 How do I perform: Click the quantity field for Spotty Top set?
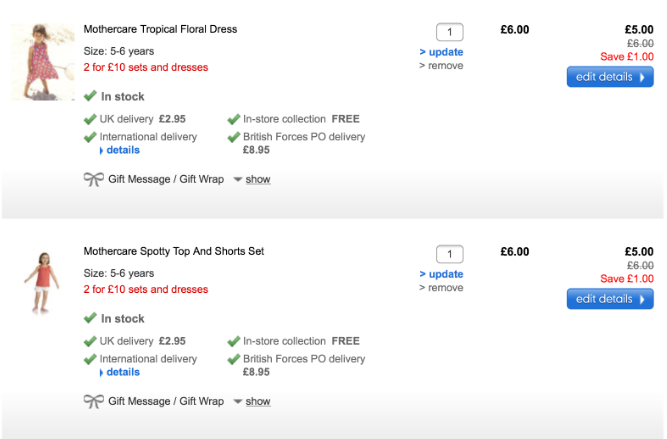[x=450, y=254]
